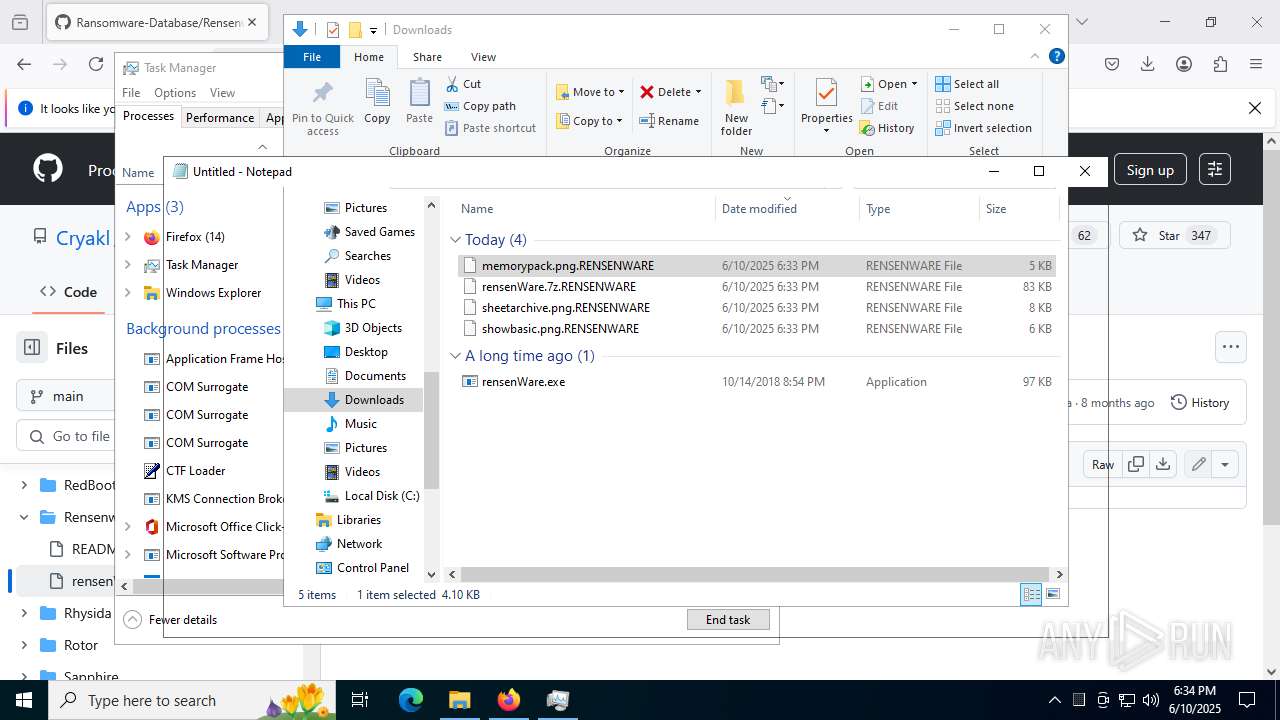Click Sign up on GitHub page
1280x720 pixels.
point(1150,170)
